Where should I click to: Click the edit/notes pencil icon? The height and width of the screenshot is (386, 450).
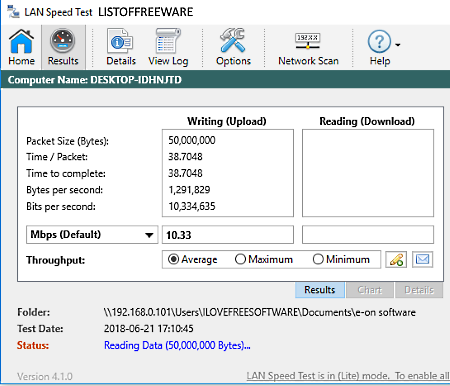pyautogui.click(x=396, y=259)
